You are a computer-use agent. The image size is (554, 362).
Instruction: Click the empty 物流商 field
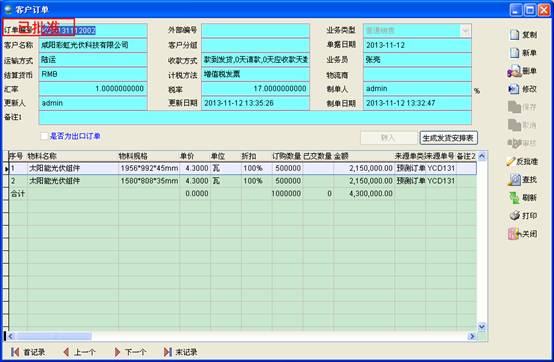coord(417,74)
